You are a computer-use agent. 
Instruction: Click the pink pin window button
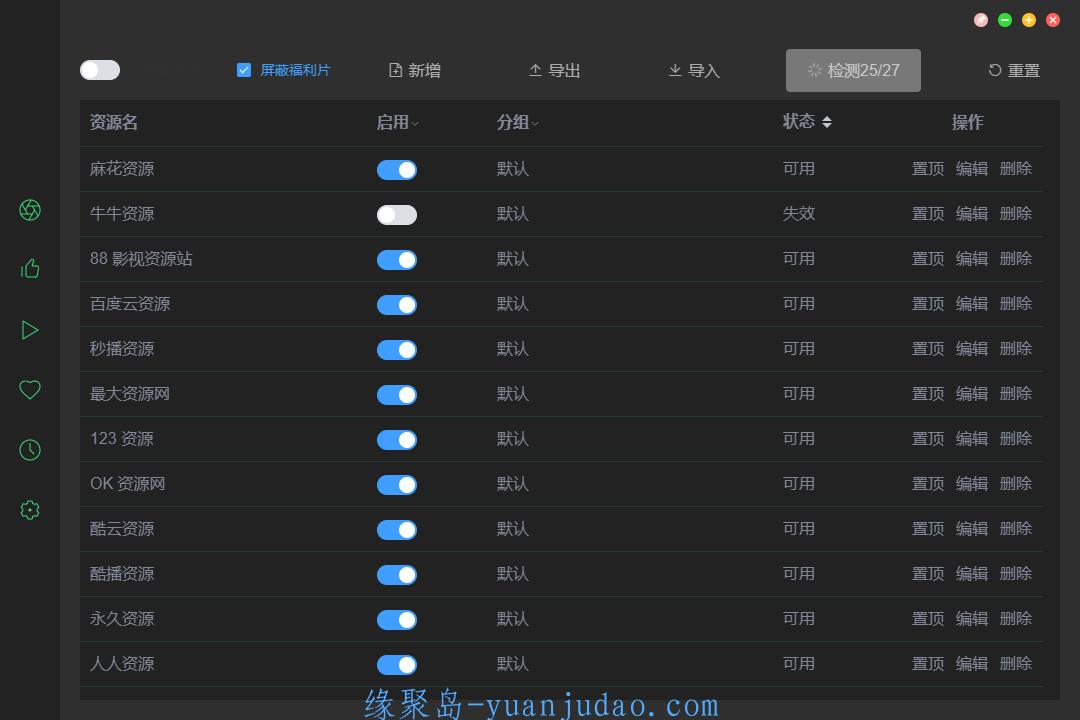(981, 20)
